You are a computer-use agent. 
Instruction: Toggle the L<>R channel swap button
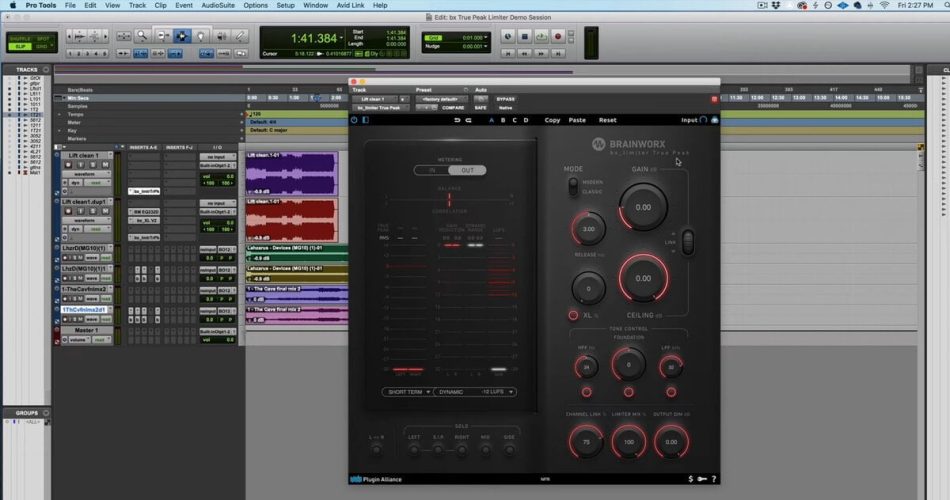pos(376,450)
